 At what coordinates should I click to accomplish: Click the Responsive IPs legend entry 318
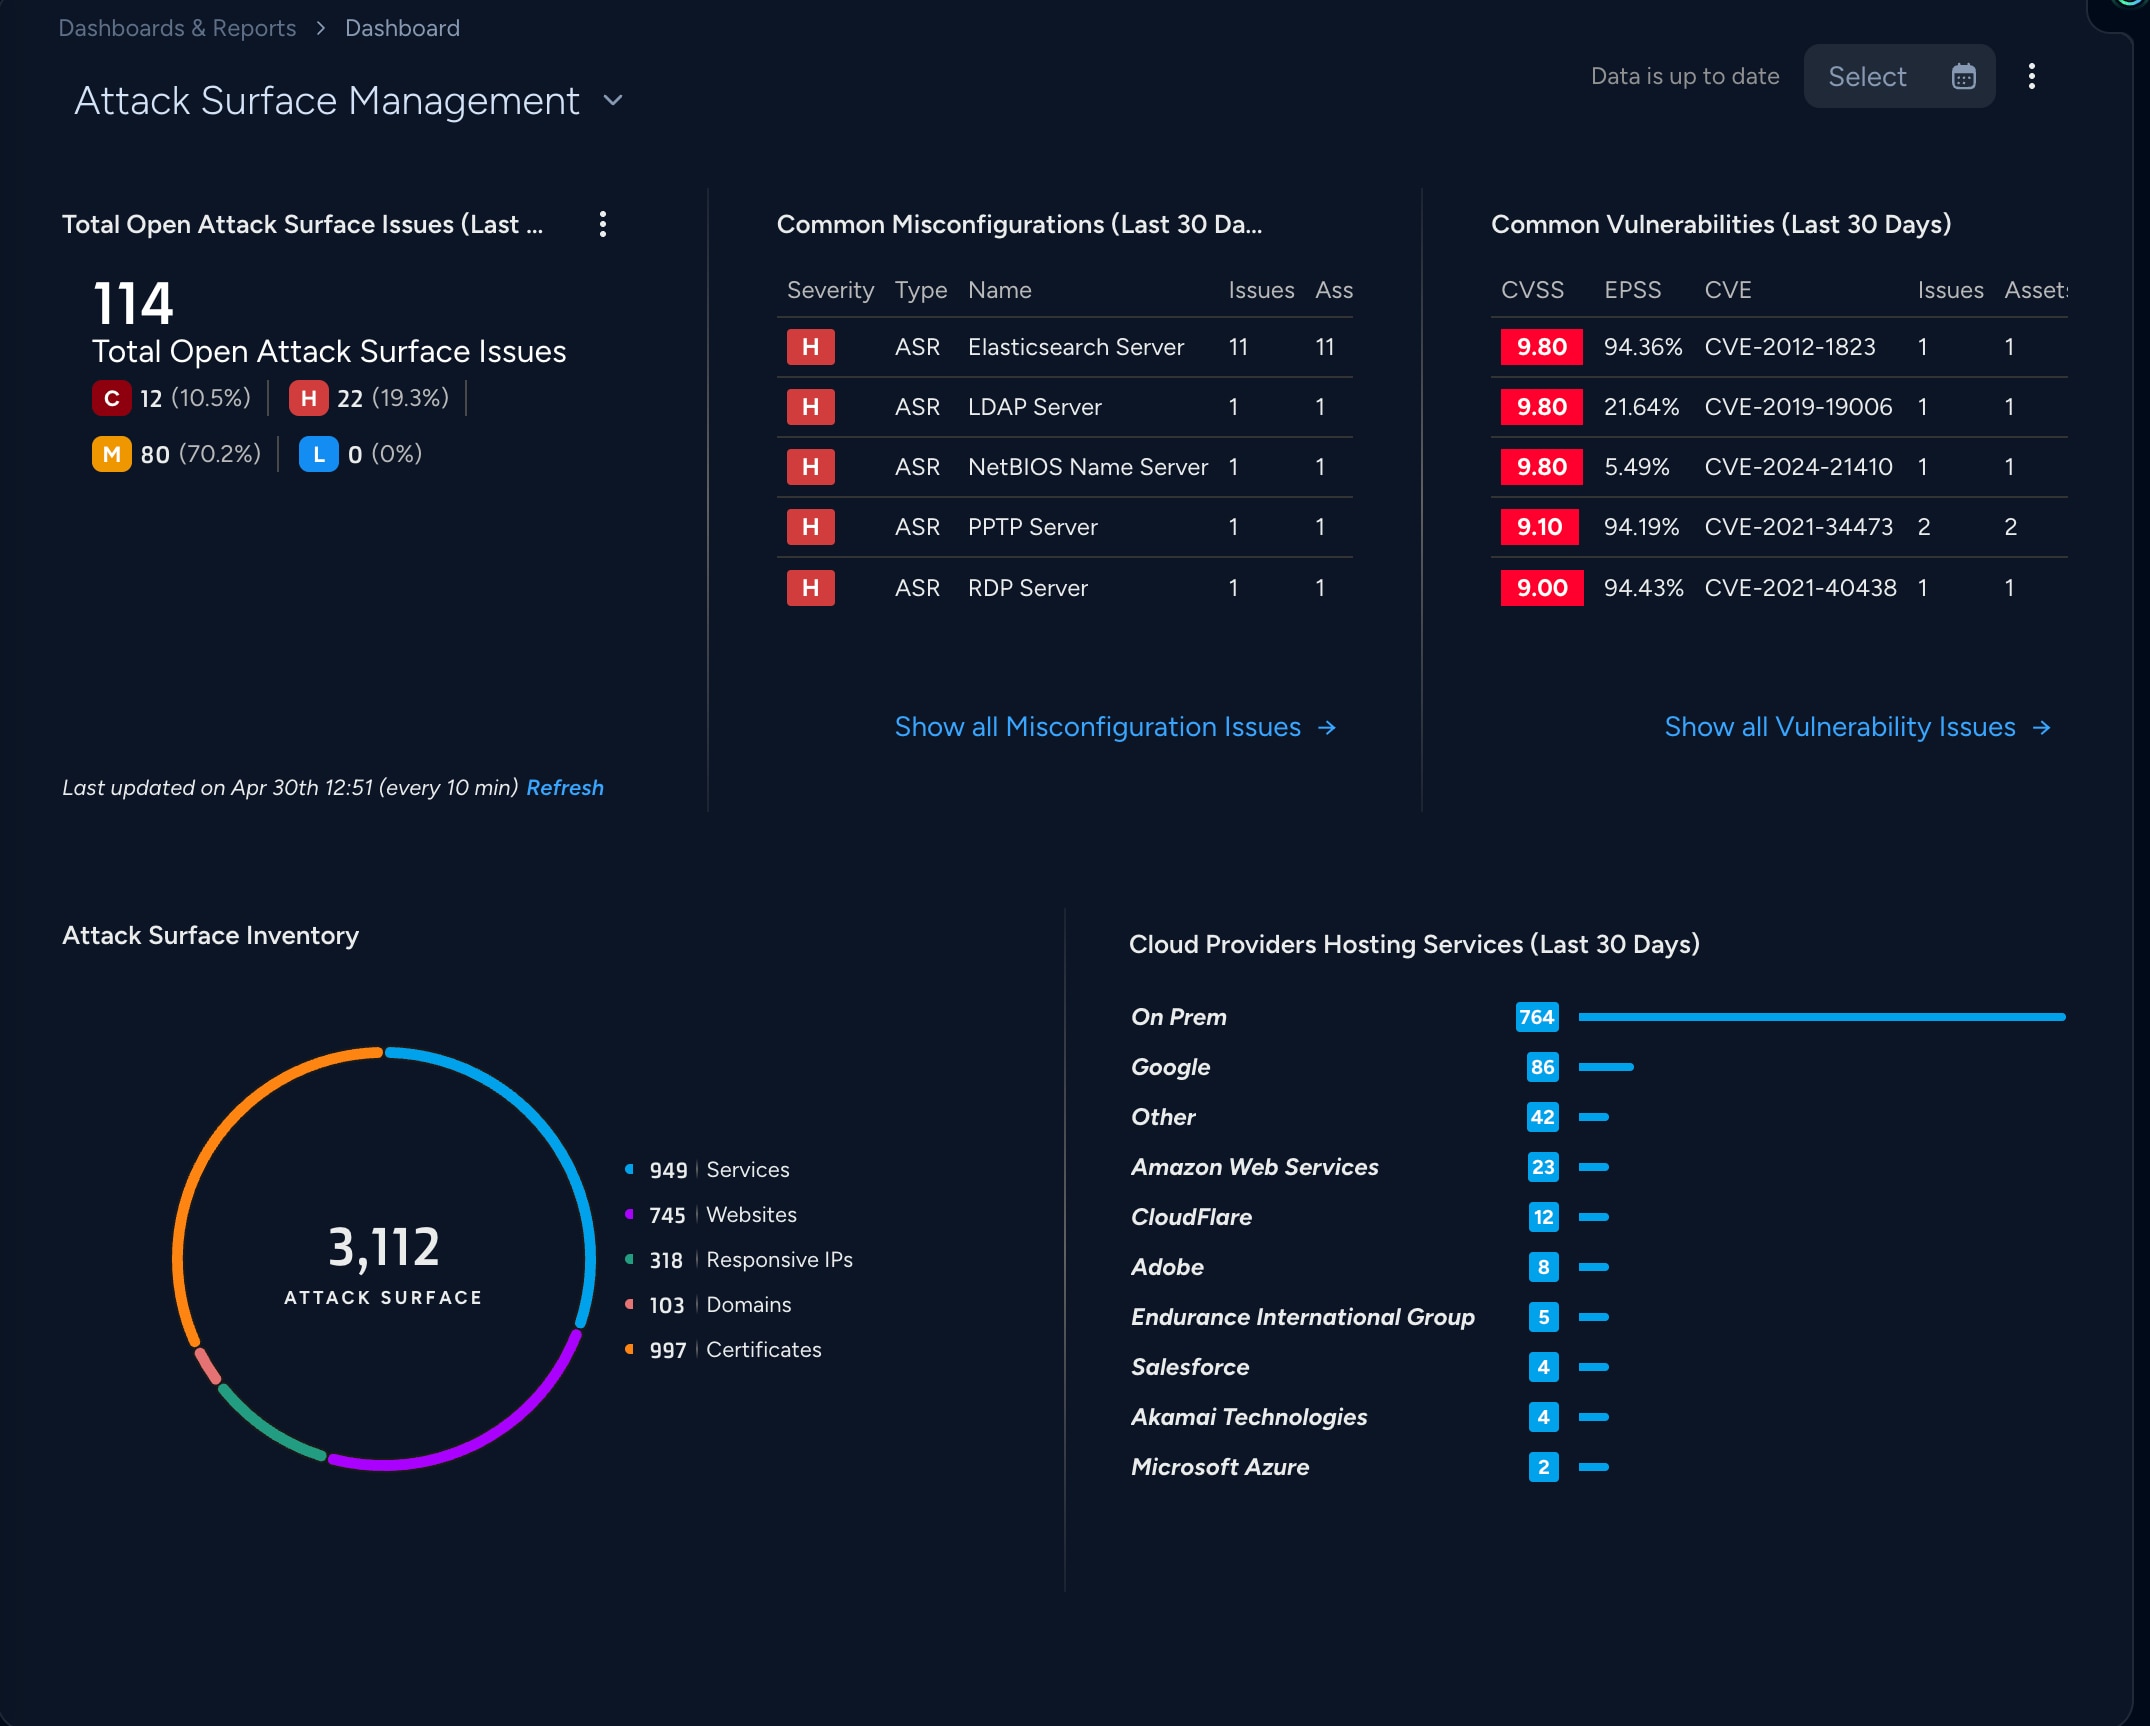pos(739,1260)
